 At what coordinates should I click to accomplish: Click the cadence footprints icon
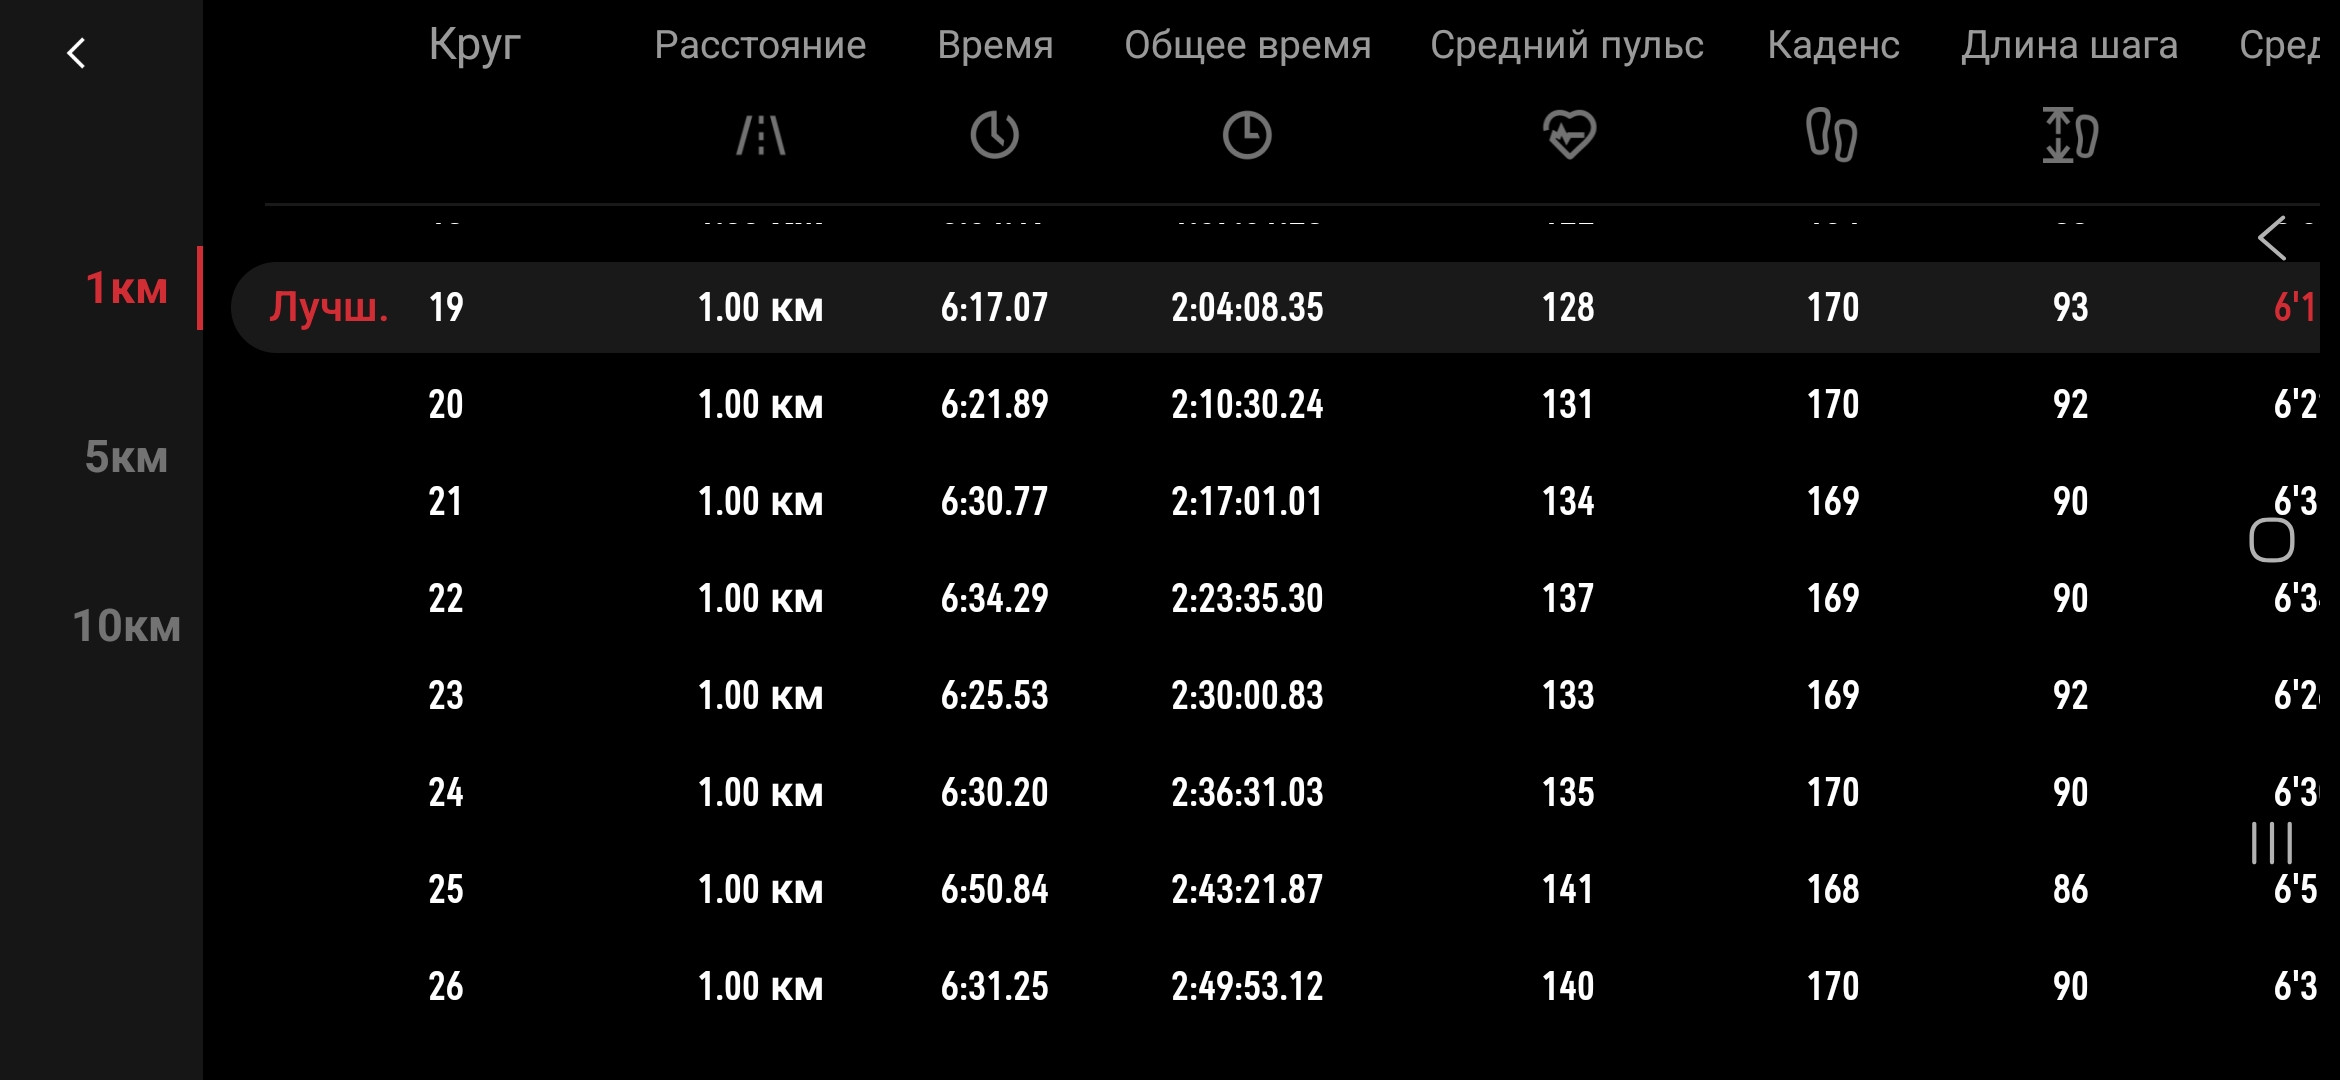(x=1832, y=135)
